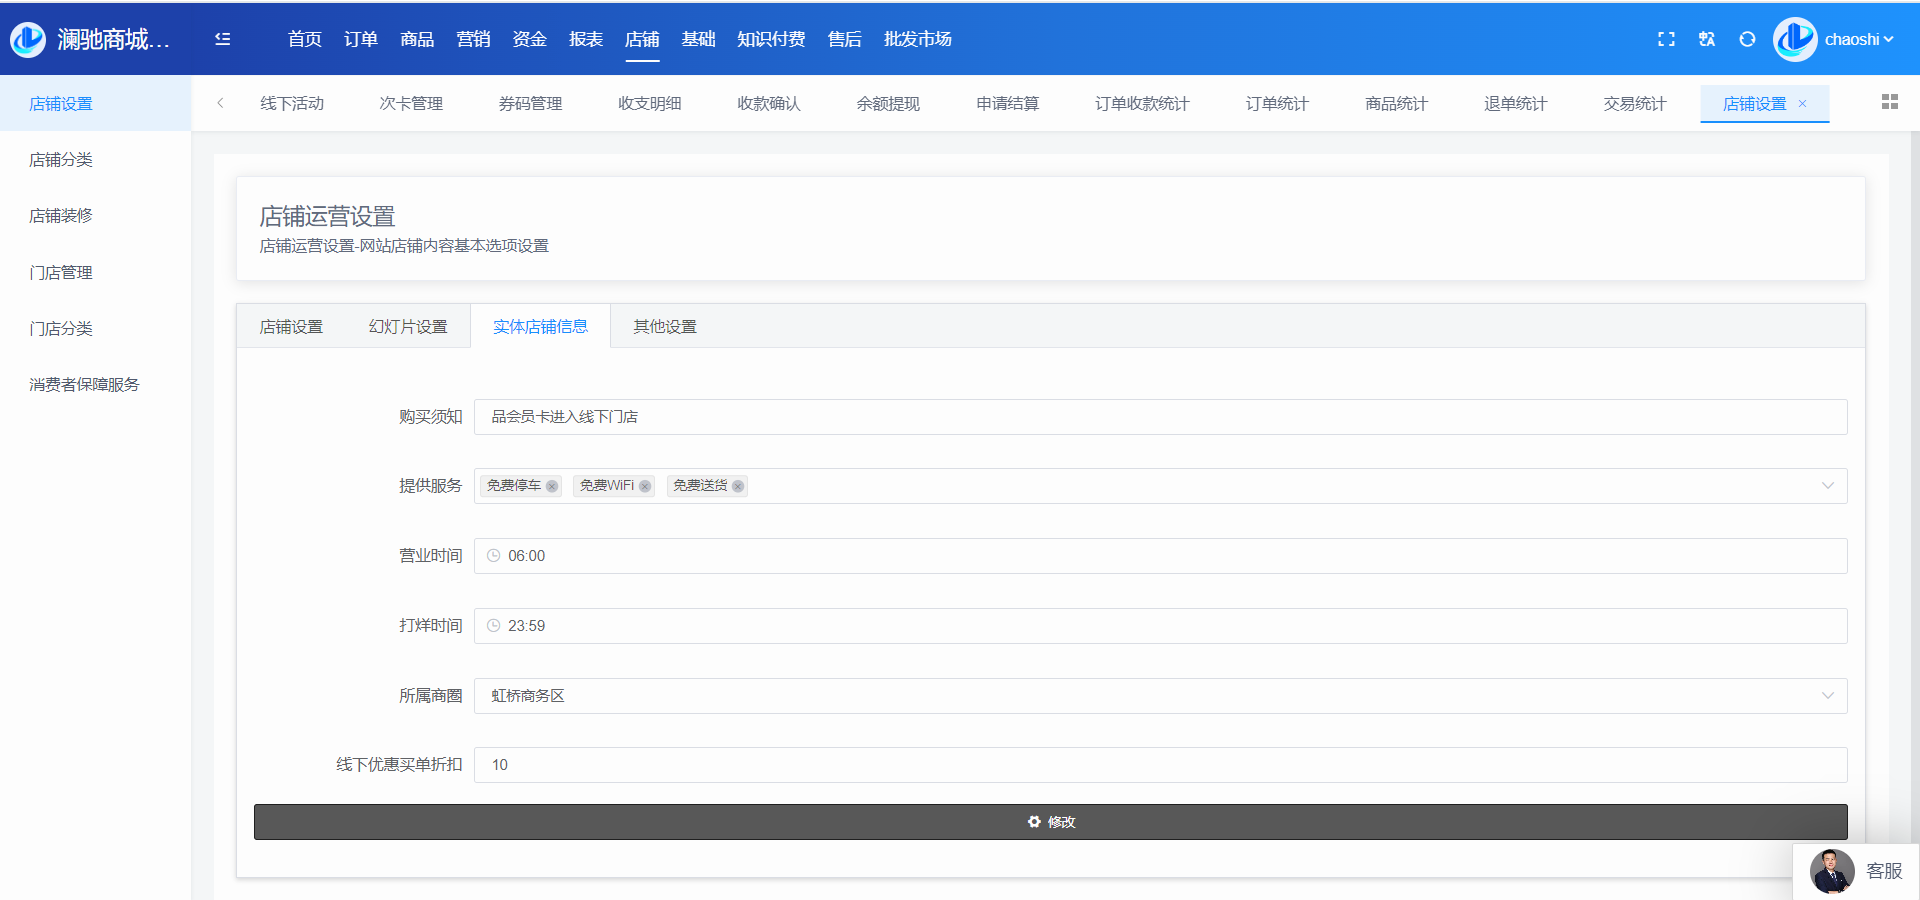Viewport: 1920px width, 900px height.
Task: Expand the 提供服务 dropdown
Action: (x=1827, y=486)
